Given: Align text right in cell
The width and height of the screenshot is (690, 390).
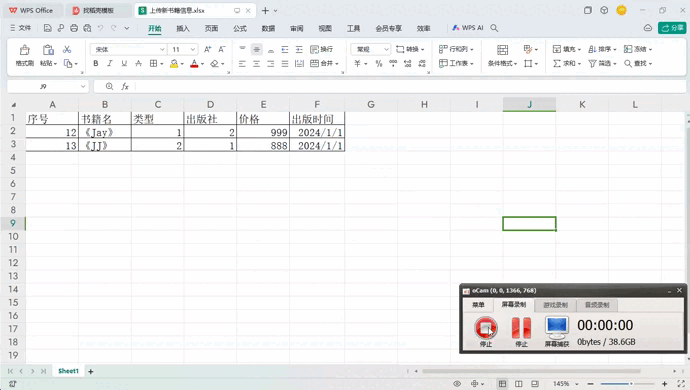Looking at the screenshot, I should (271, 63).
